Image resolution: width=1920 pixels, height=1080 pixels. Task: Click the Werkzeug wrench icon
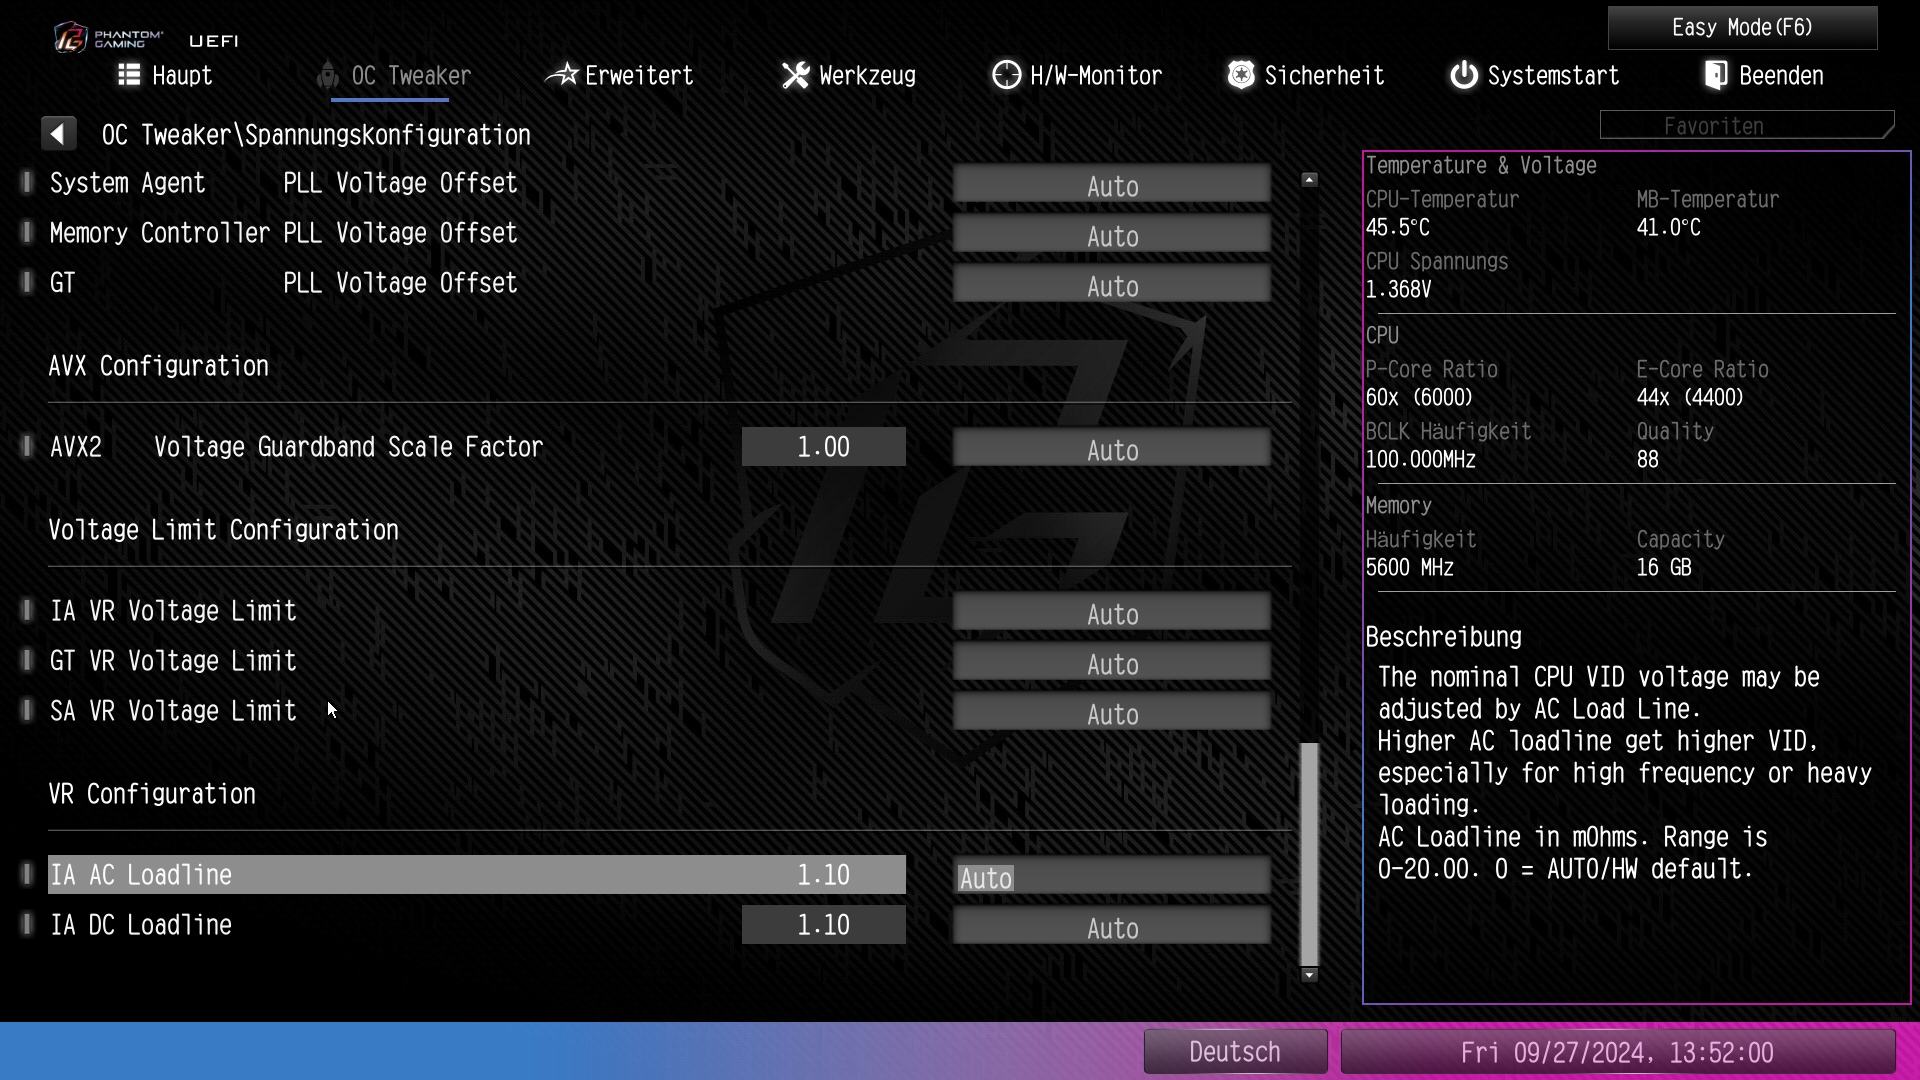pos(795,75)
